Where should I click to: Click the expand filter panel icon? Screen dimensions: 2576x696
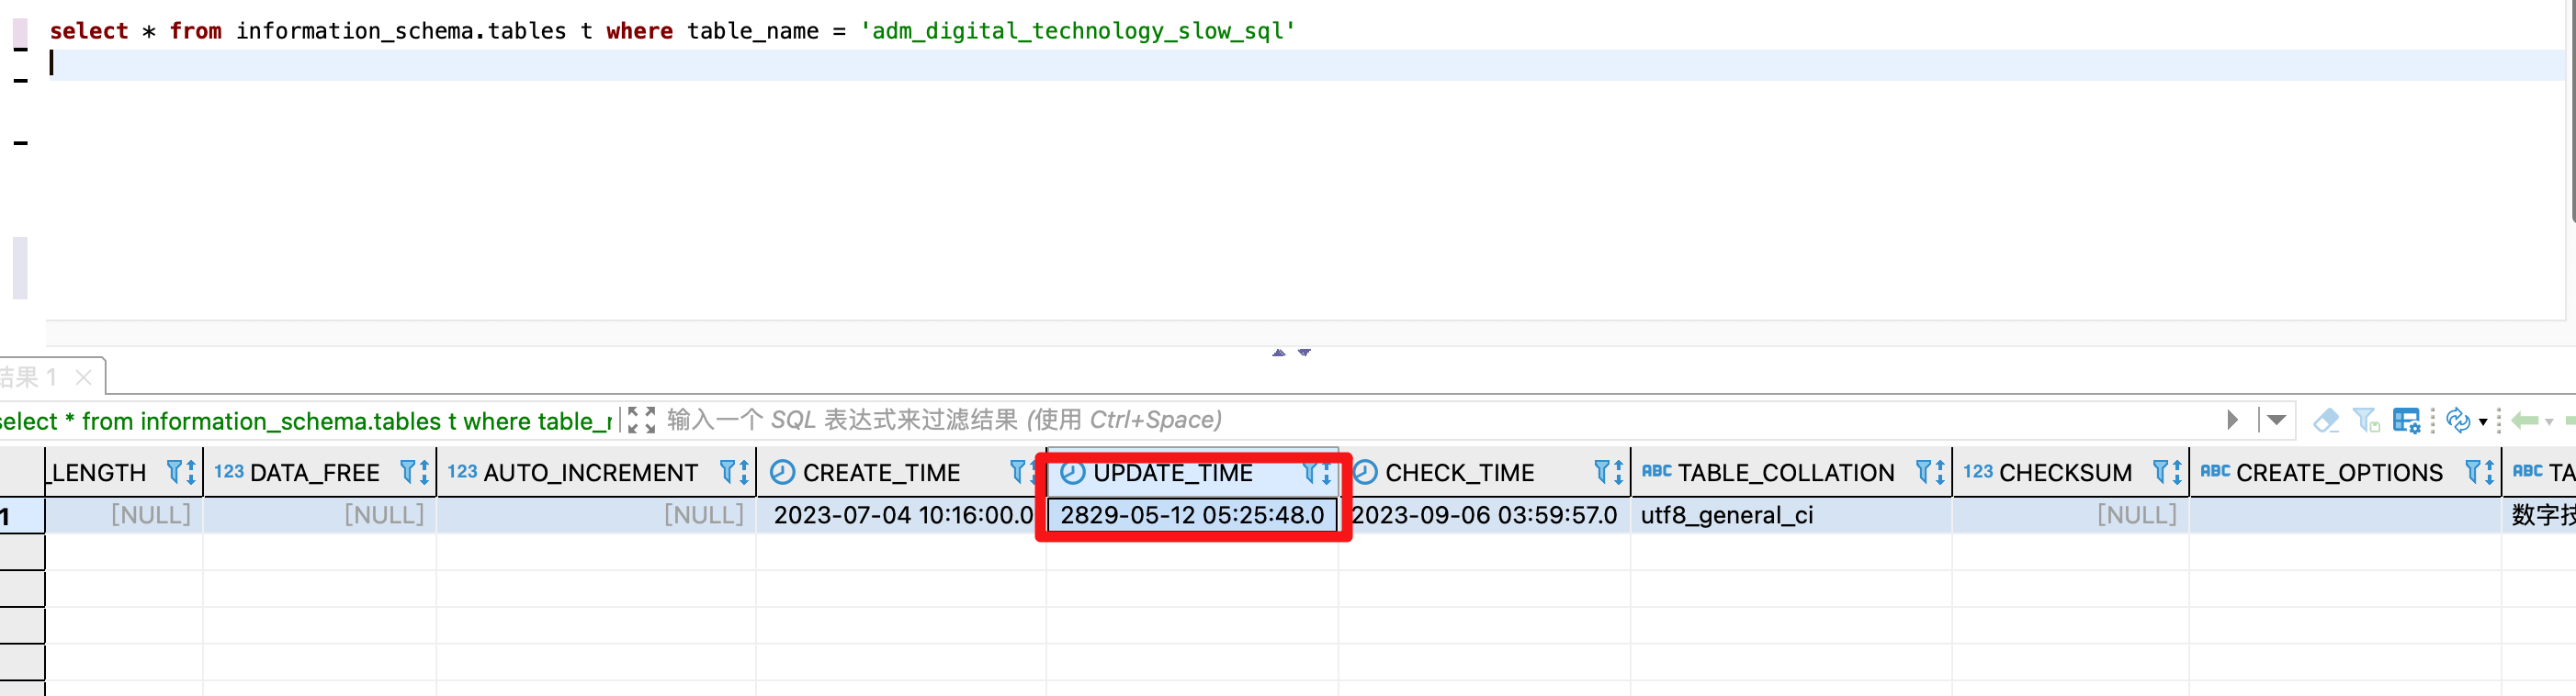point(641,420)
